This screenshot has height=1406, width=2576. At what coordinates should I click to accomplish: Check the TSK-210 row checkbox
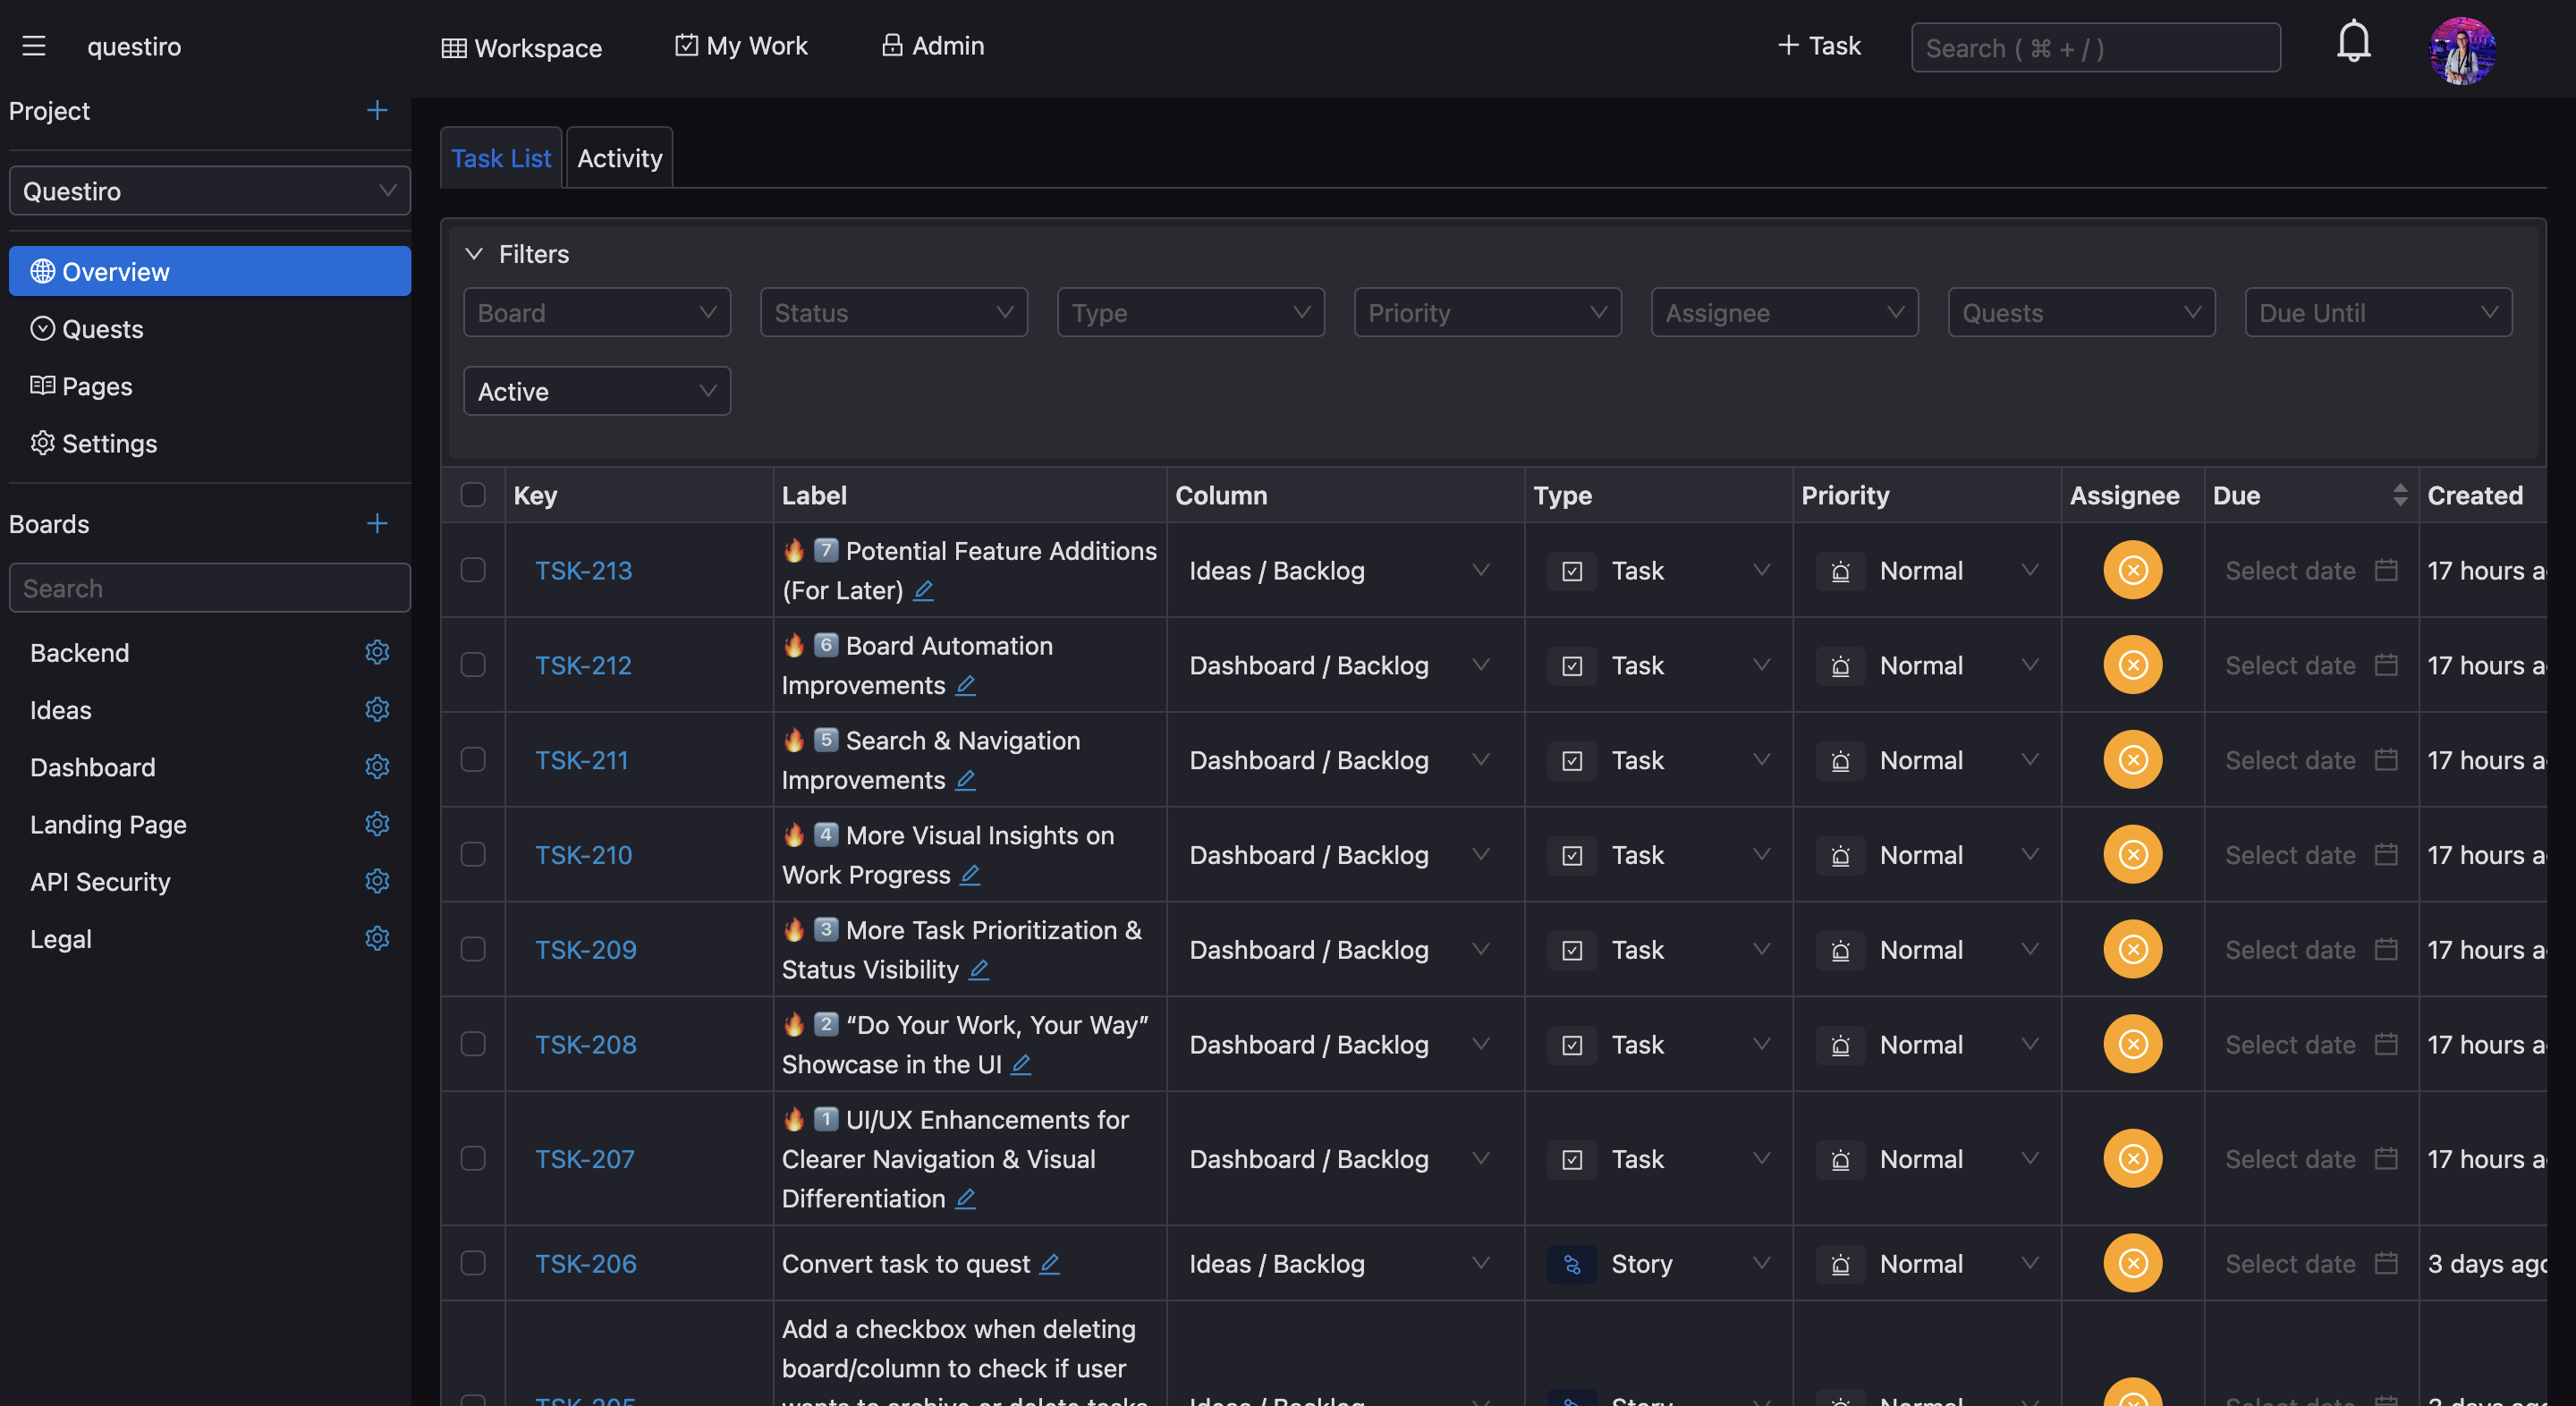coord(473,854)
